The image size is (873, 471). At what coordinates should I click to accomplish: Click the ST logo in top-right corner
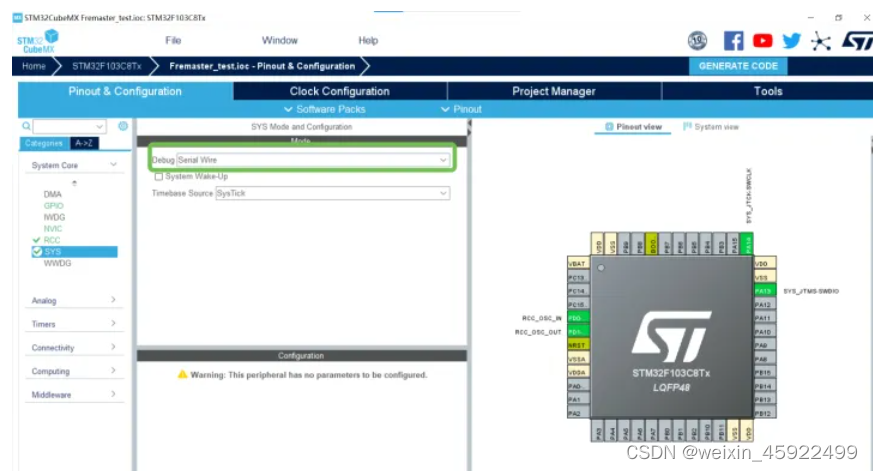pos(857,41)
